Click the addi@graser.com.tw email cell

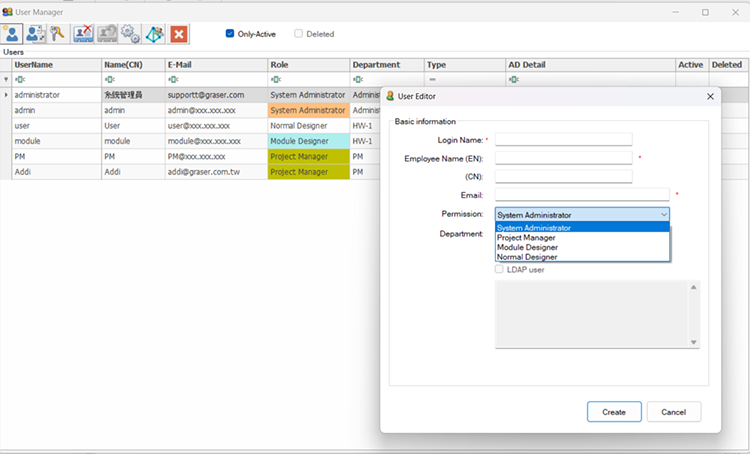point(217,172)
